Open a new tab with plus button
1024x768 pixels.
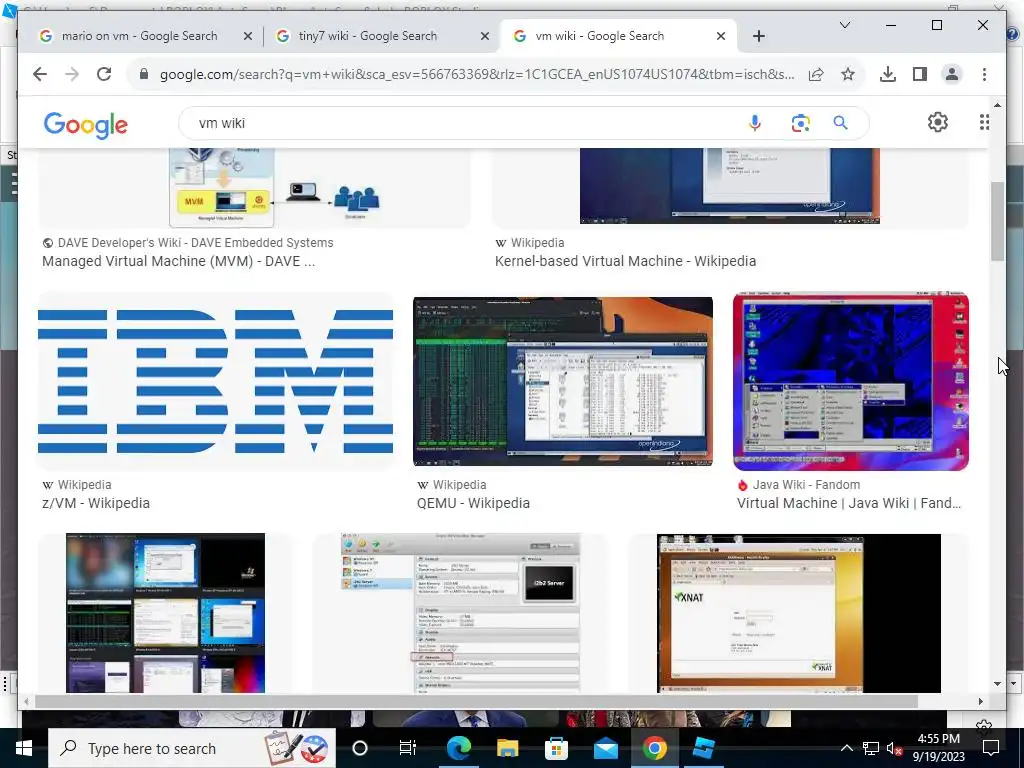coord(758,37)
